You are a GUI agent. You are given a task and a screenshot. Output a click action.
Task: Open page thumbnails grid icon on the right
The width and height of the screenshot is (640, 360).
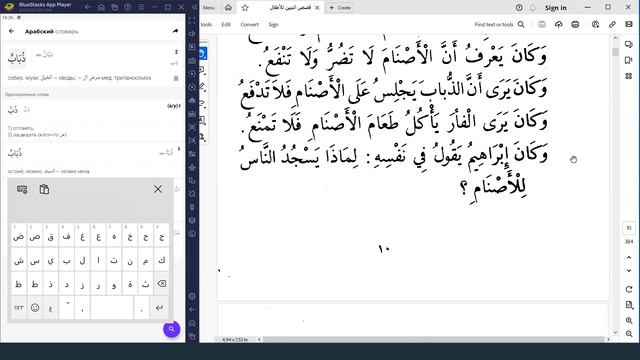point(629,76)
